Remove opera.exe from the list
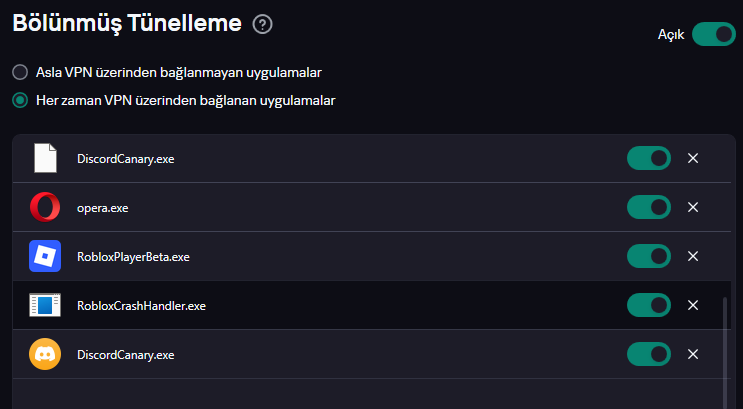This screenshot has height=409, width=743. tap(693, 208)
